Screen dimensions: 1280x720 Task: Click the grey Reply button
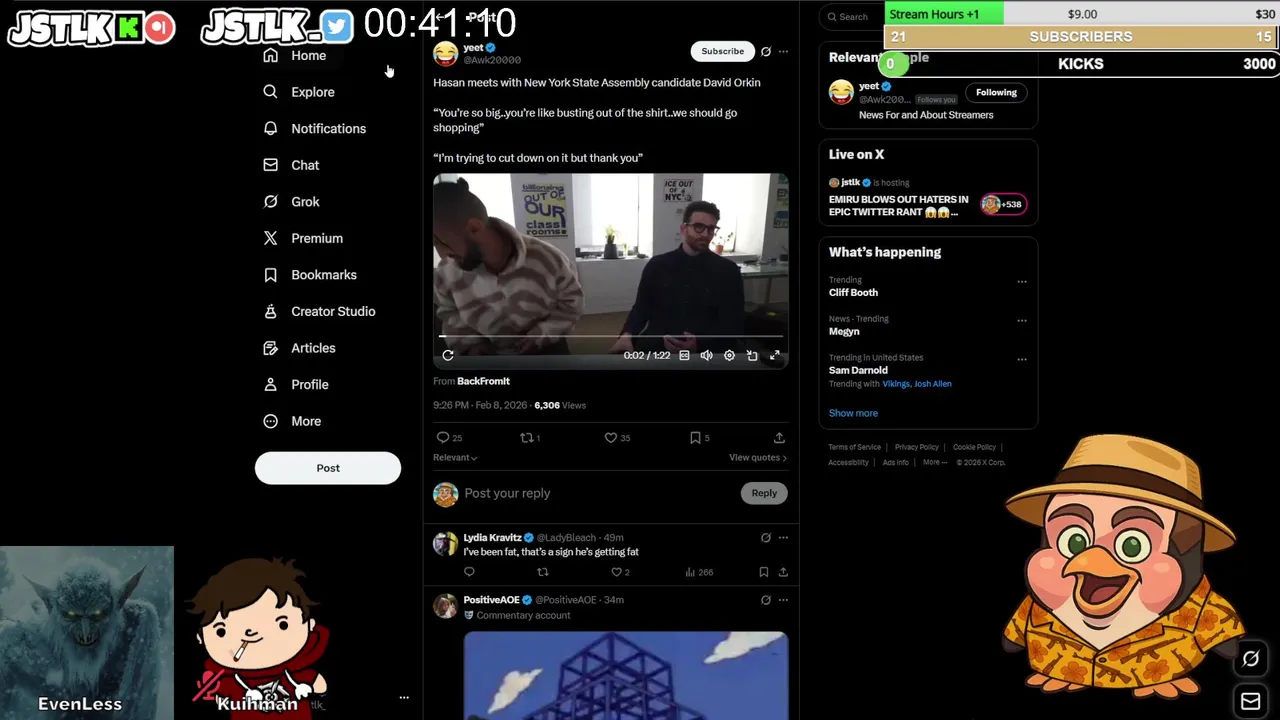pyautogui.click(x=764, y=493)
